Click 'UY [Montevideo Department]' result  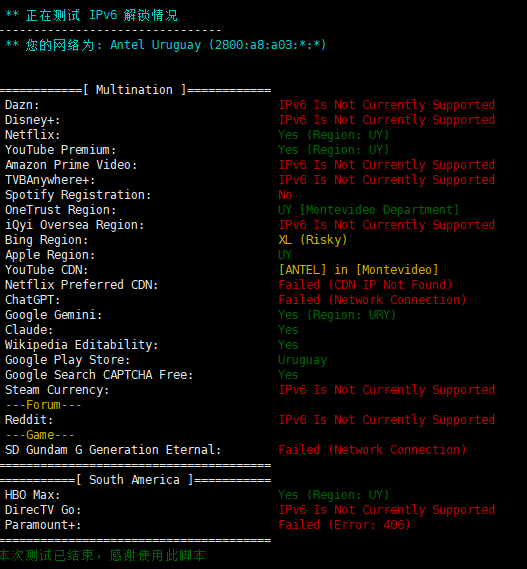pyautogui.click(x=369, y=210)
